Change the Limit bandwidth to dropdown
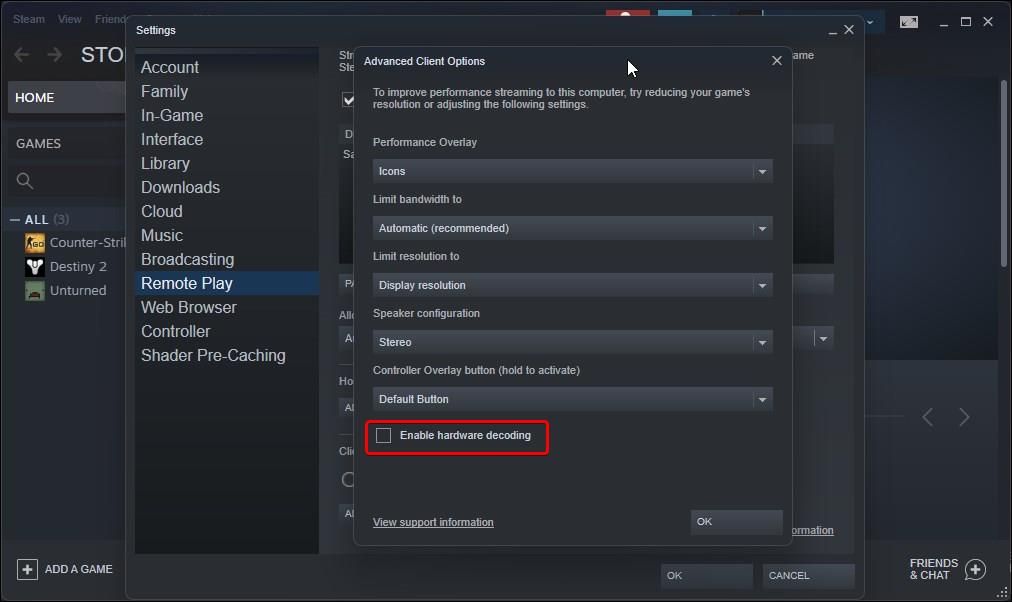 tap(571, 228)
